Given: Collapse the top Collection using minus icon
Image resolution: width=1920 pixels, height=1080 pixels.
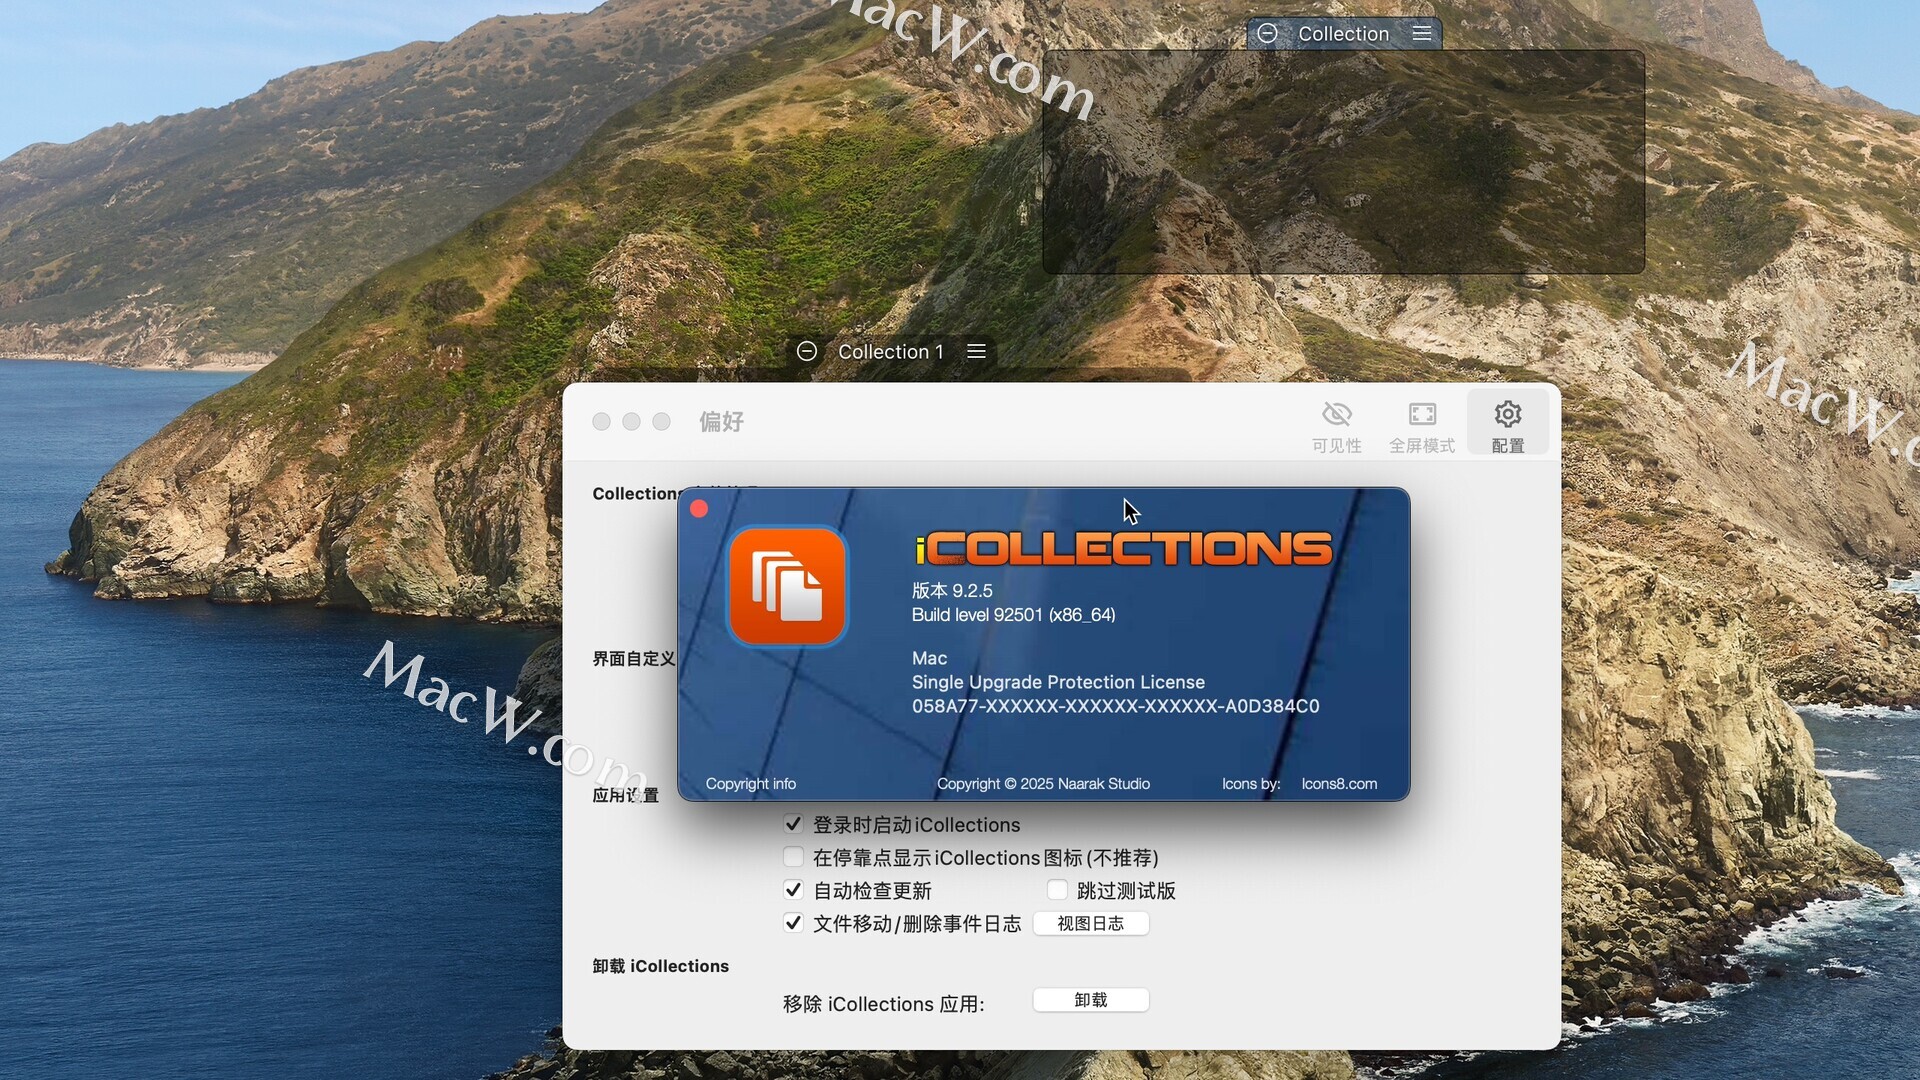Looking at the screenshot, I should click(x=1267, y=33).
